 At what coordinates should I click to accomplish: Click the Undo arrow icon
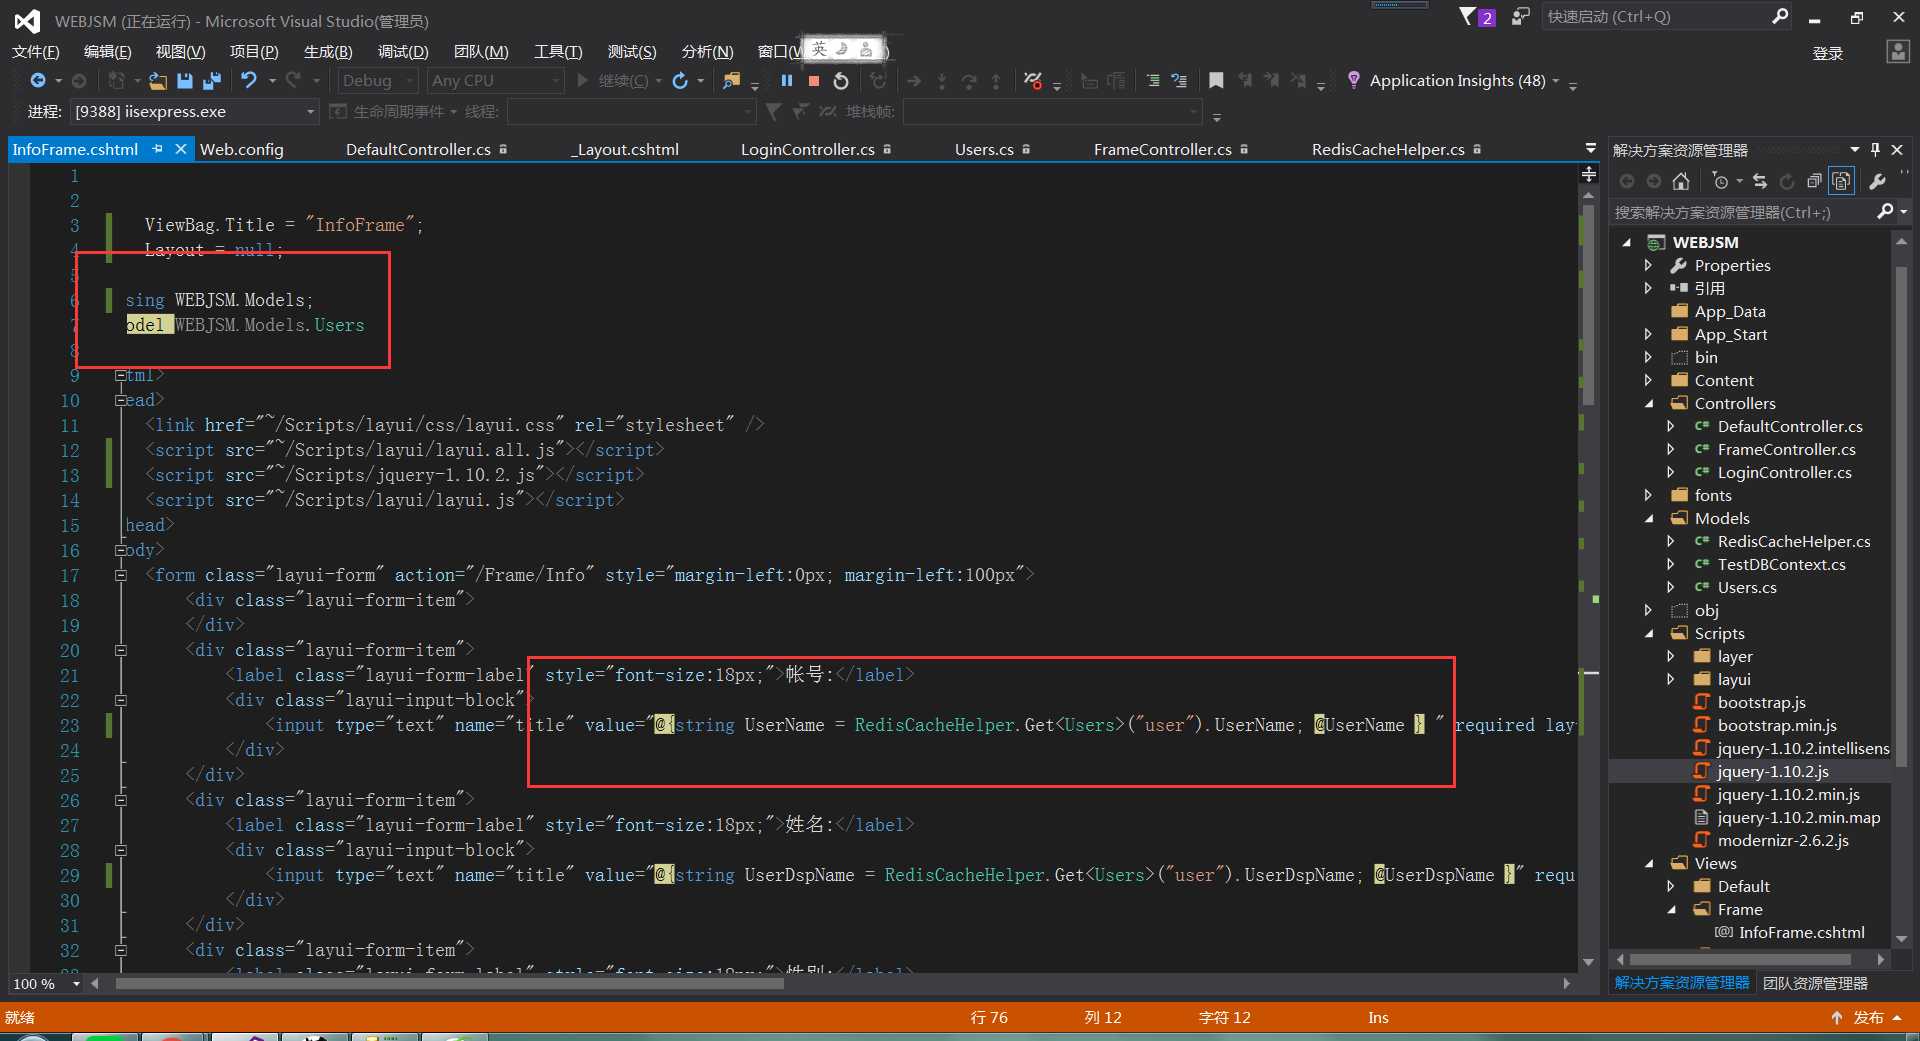249,81
